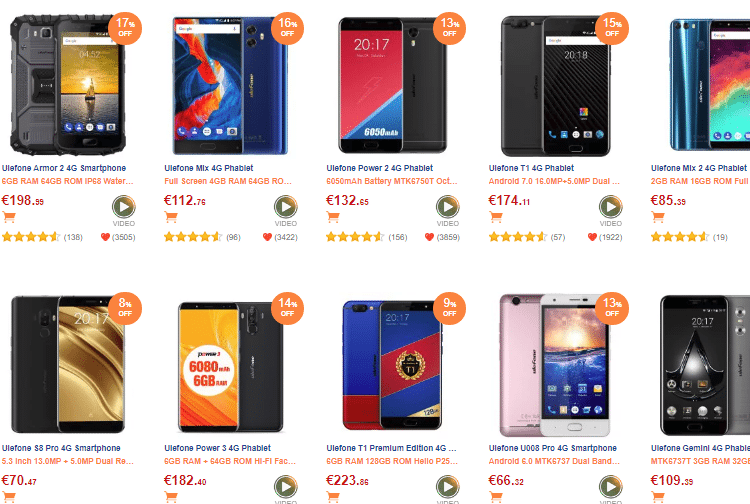The height and width of the screenshot is (504, 750).
Task: Click cart icon under Ulefone T1 price
Action: (496, 217)
